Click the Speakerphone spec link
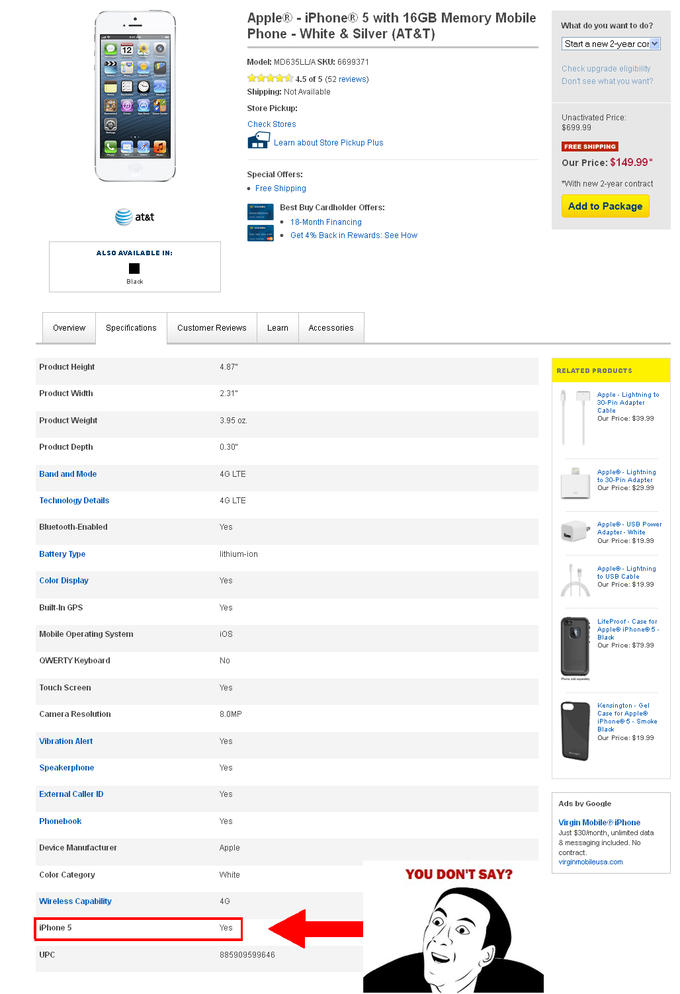The image size is (680, 994). pyautogui.click(x=67, y=768)
